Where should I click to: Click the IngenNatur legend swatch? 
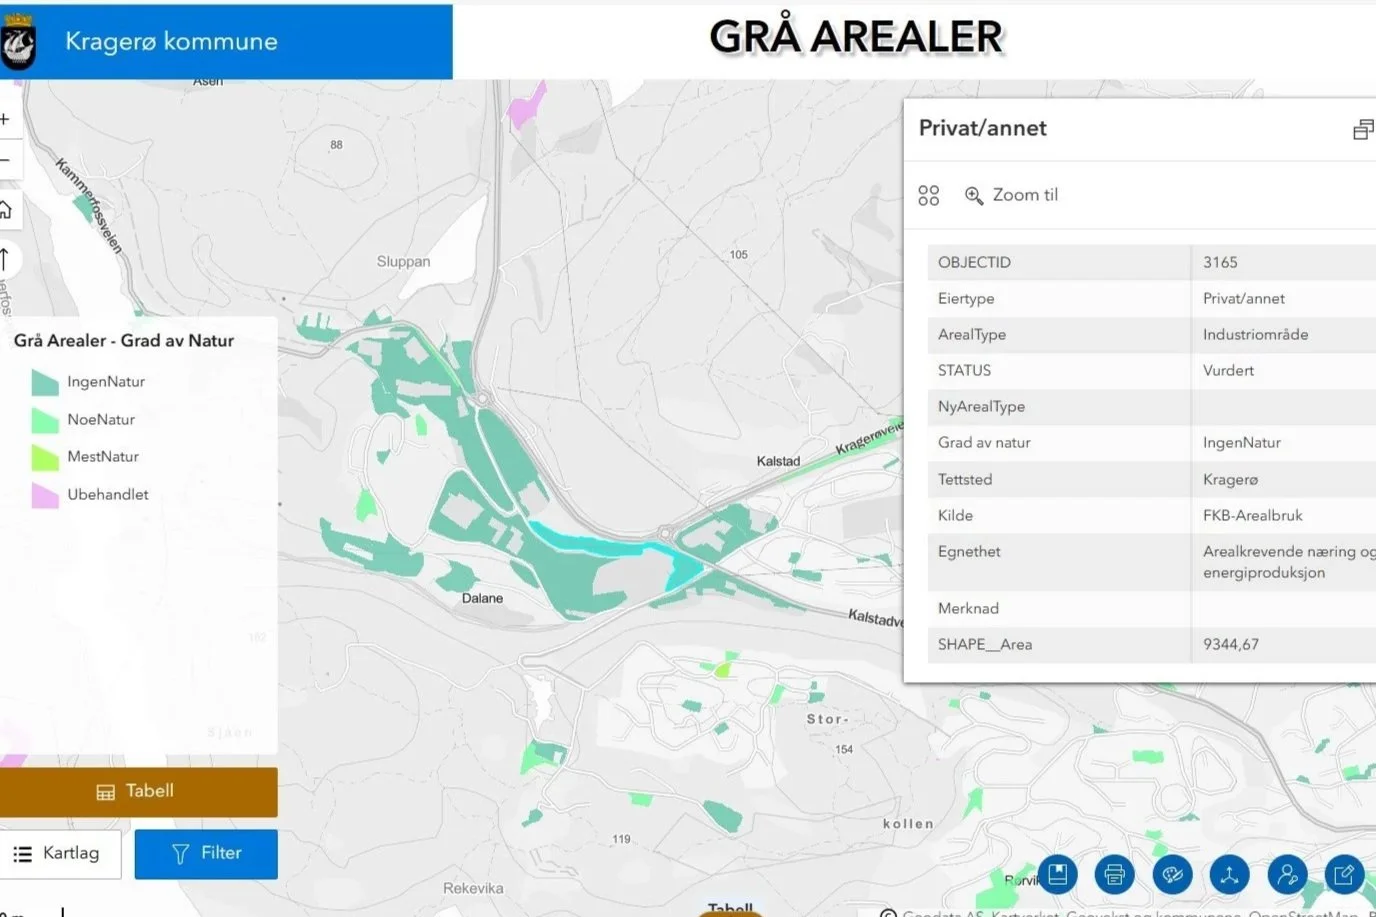coord(45,382)
